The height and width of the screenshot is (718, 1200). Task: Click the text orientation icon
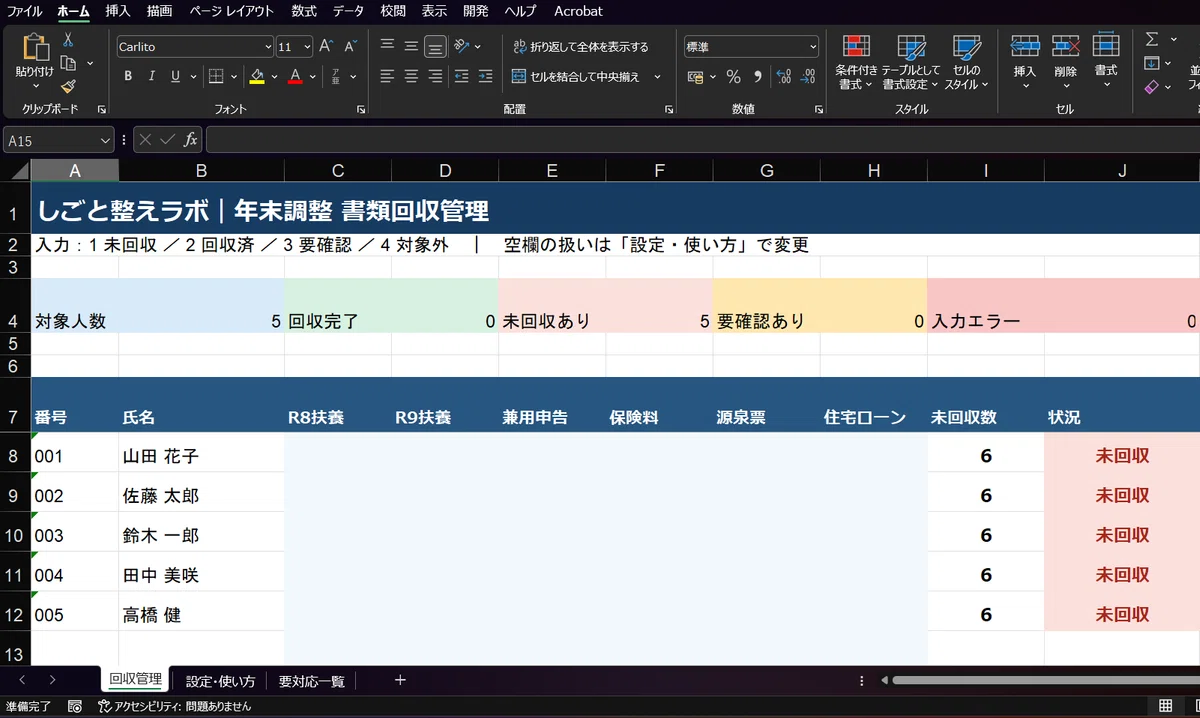pos(462,46)
